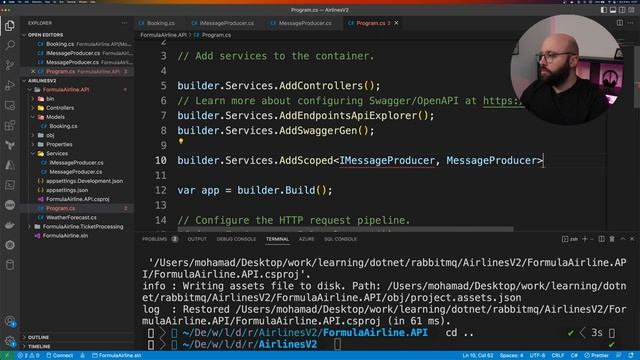The width and height of the screenshot is (640, 360).
Task: Open the Explorer view in activity bar
Action: point(10,26)
